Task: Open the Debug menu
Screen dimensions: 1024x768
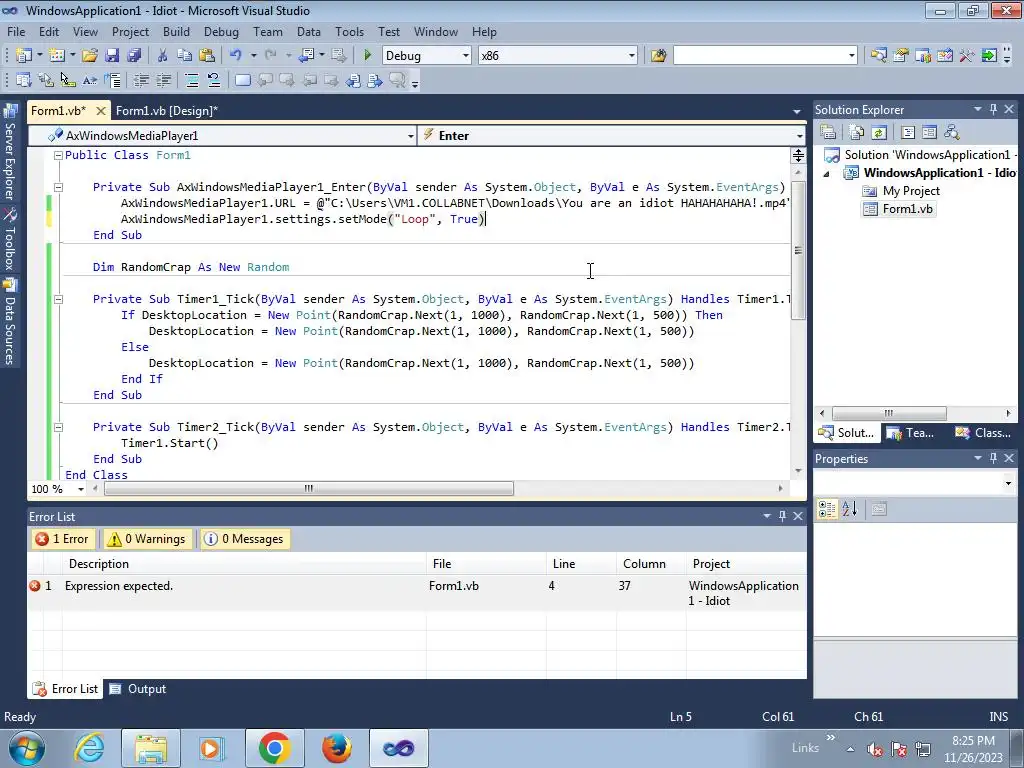Action: [x=221, y=31]
